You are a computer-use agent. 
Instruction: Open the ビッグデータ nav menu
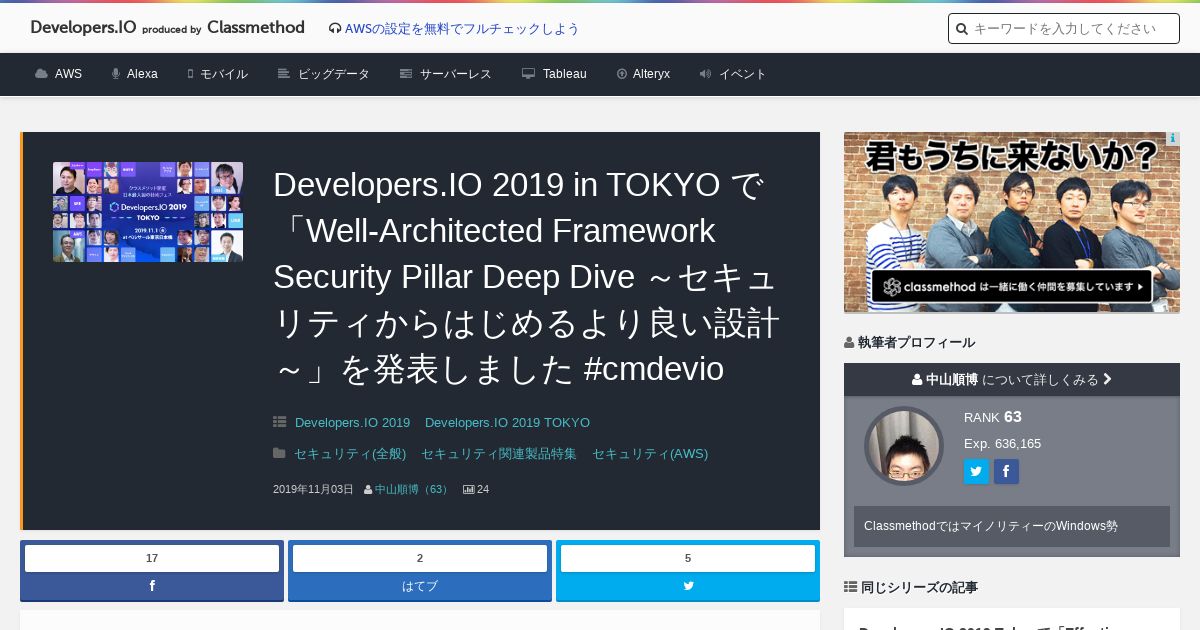tap(324, 74)
